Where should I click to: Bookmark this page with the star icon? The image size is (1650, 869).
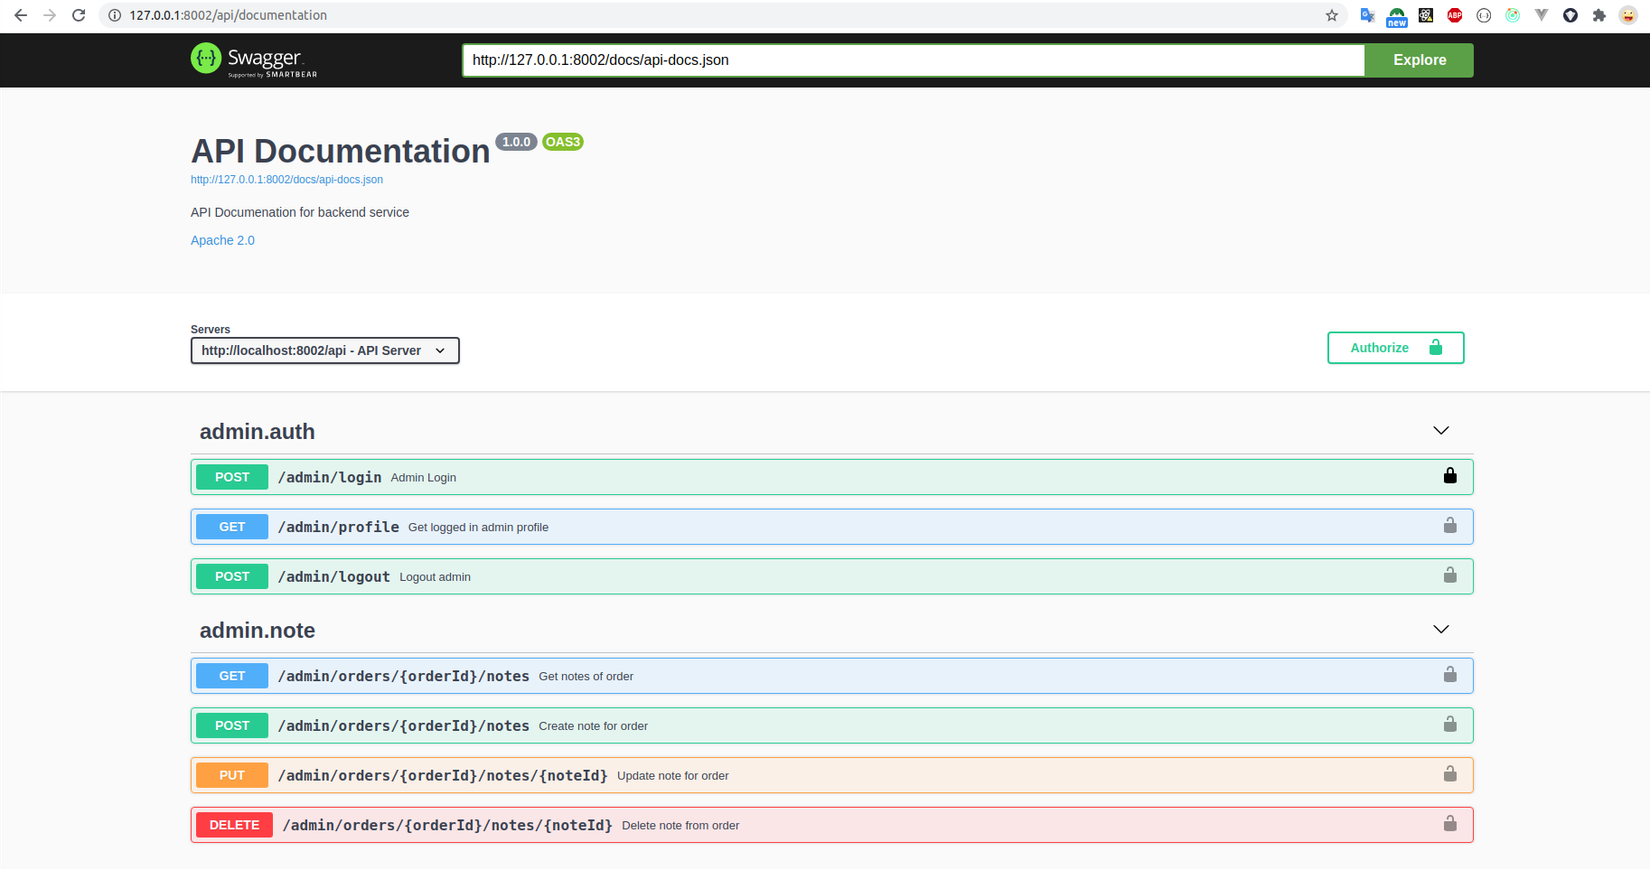pos(1331,15)
